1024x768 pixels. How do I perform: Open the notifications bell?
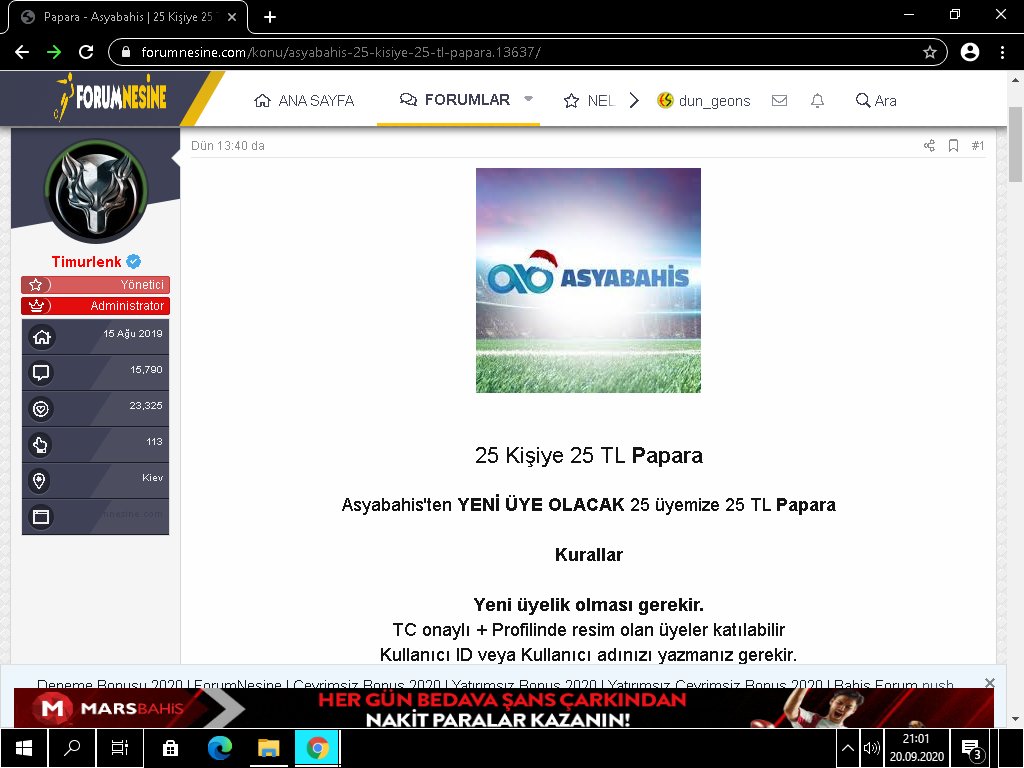pos(817,101)
